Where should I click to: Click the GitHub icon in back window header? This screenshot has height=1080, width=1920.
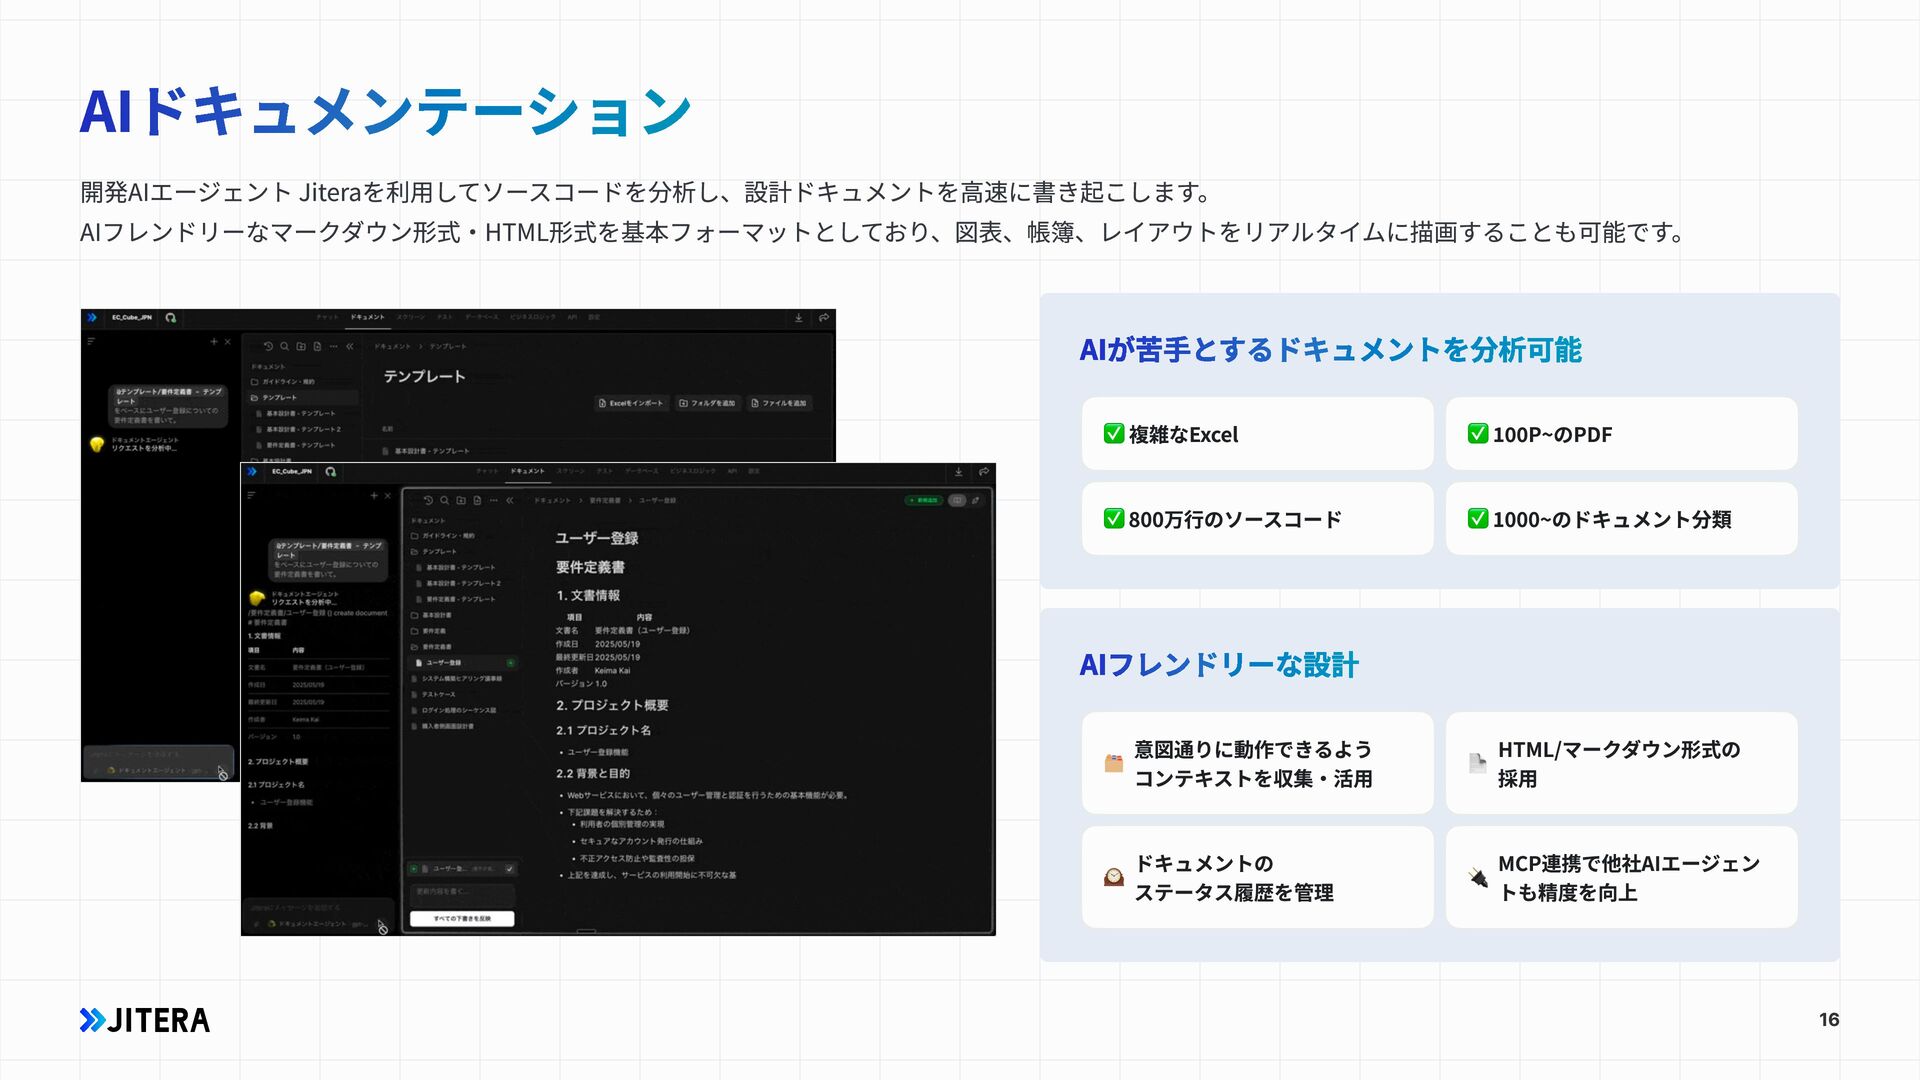point(171,318)
